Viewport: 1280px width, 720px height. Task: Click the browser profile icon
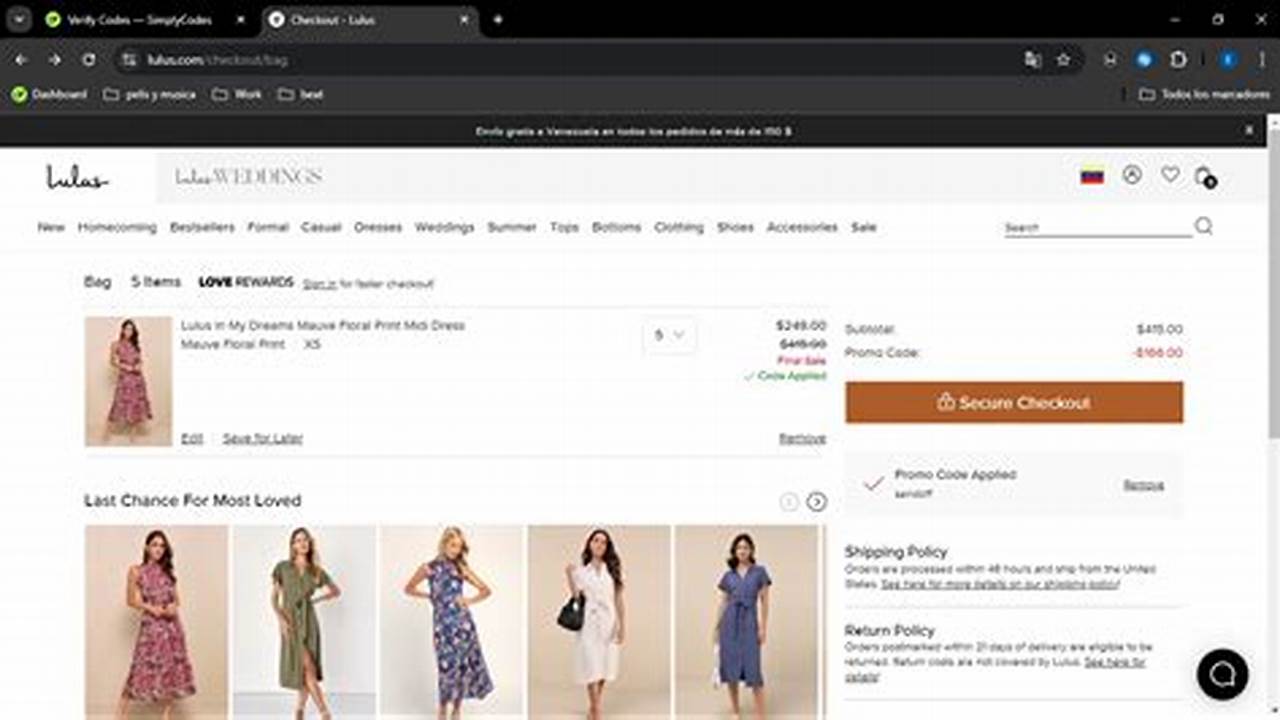pyautogui.click(x=1228, y=60)
